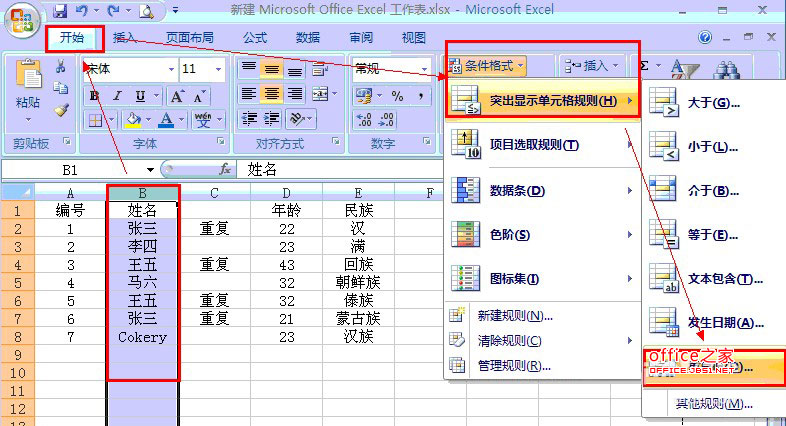Merge and center cells button
This screenshot has width=786, height=426.
(x=320, y=94)
